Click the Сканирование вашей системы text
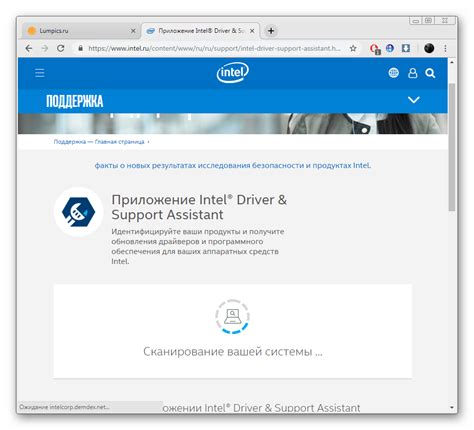 [x=233, y=352]
